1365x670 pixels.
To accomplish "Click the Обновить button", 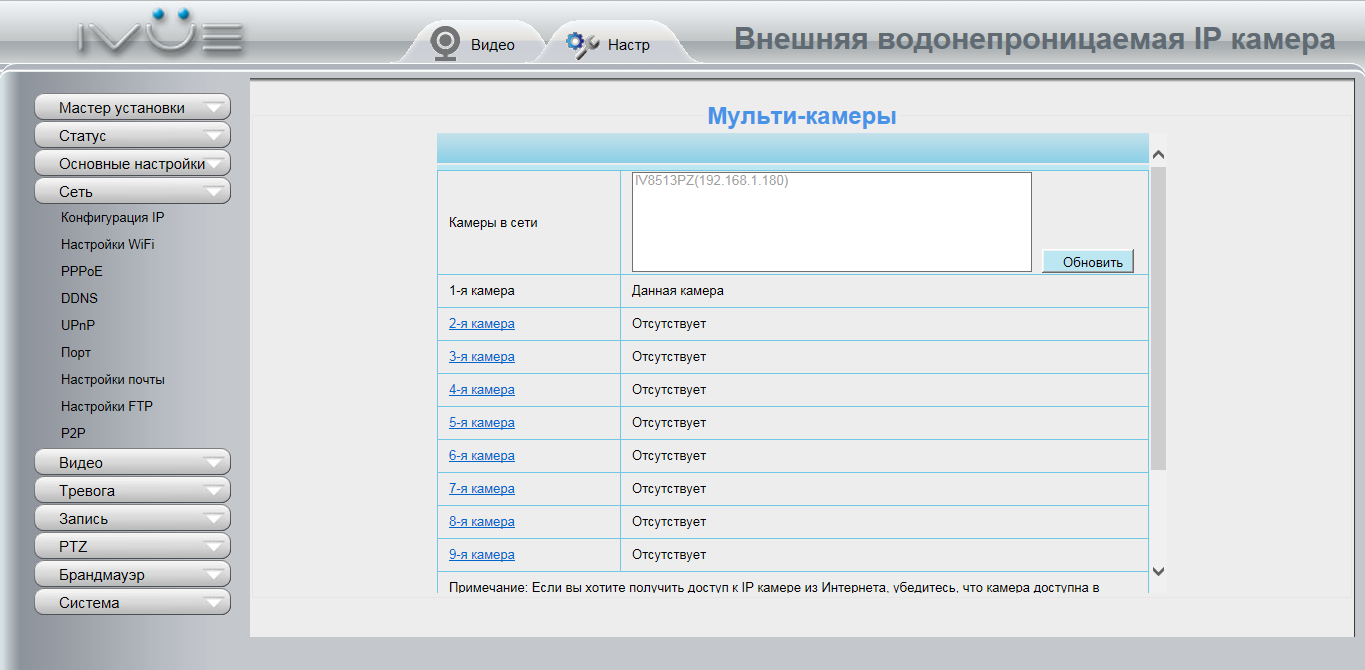I will pos(1088,262).
